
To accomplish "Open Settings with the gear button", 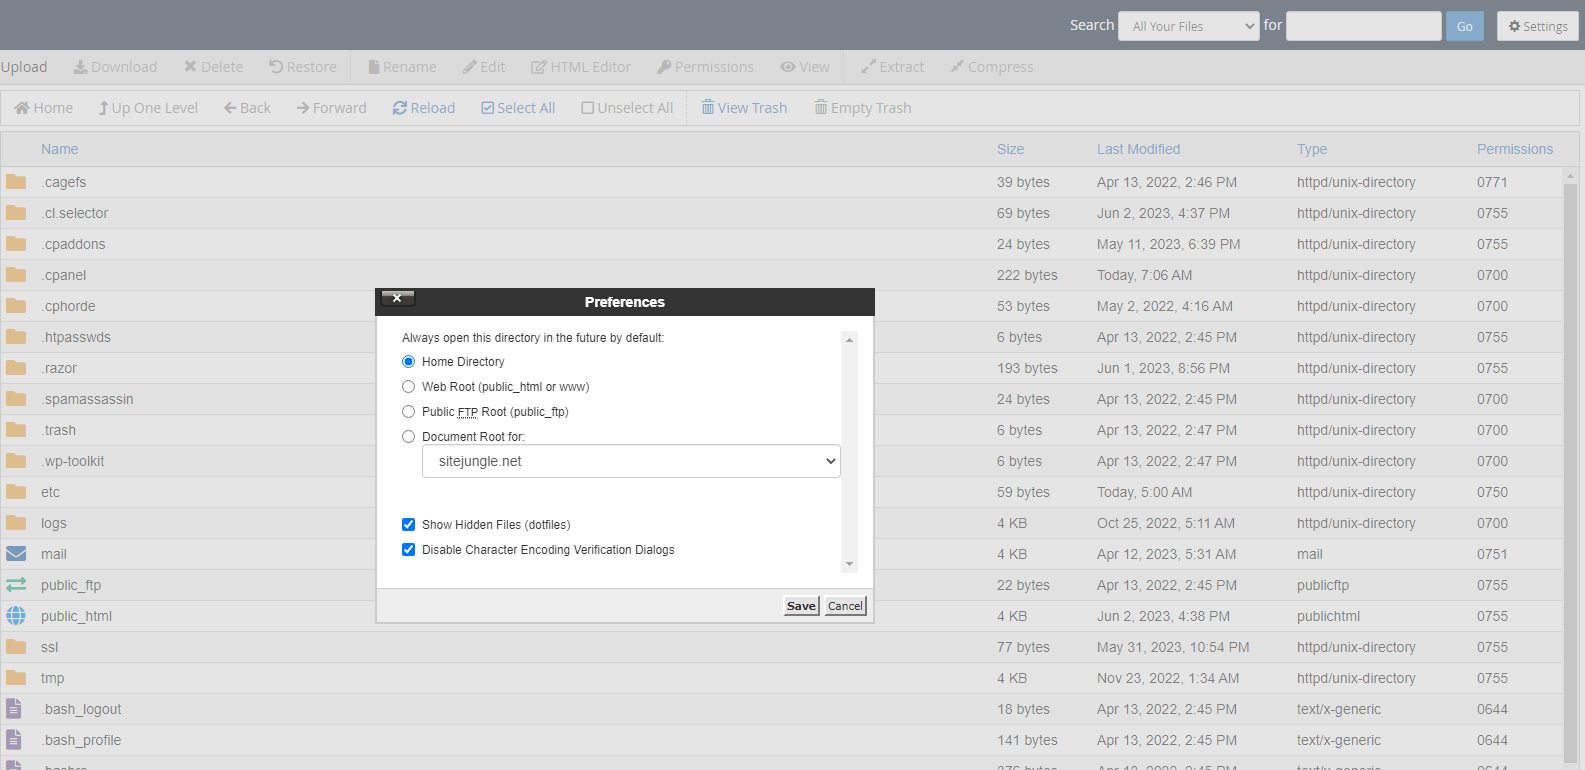I will [1537, 26].
